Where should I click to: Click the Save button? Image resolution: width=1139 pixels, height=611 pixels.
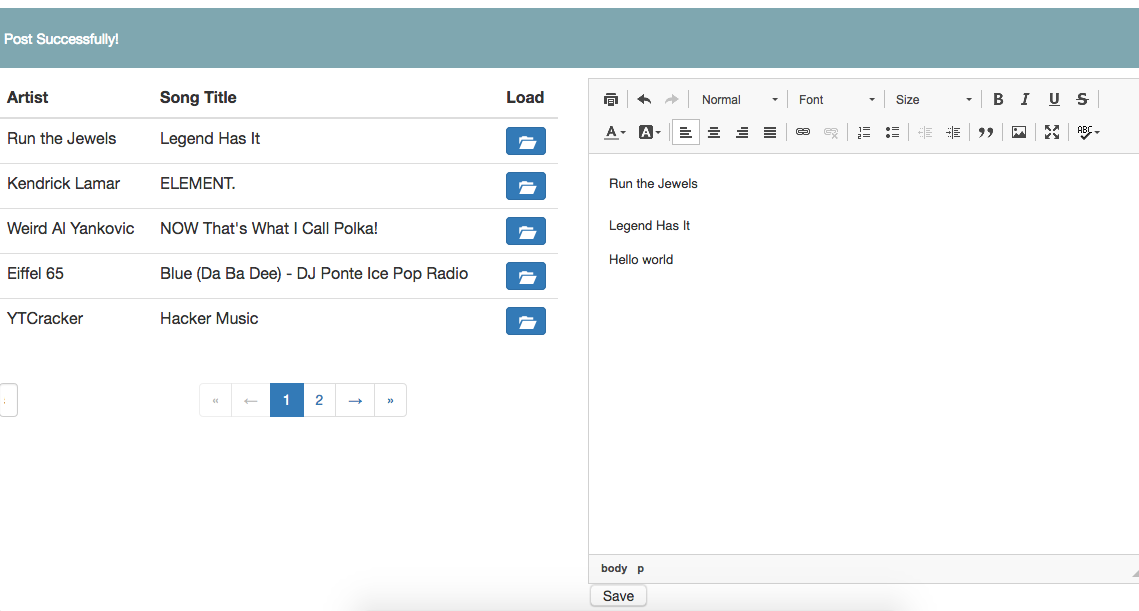(x=618, y=596)
